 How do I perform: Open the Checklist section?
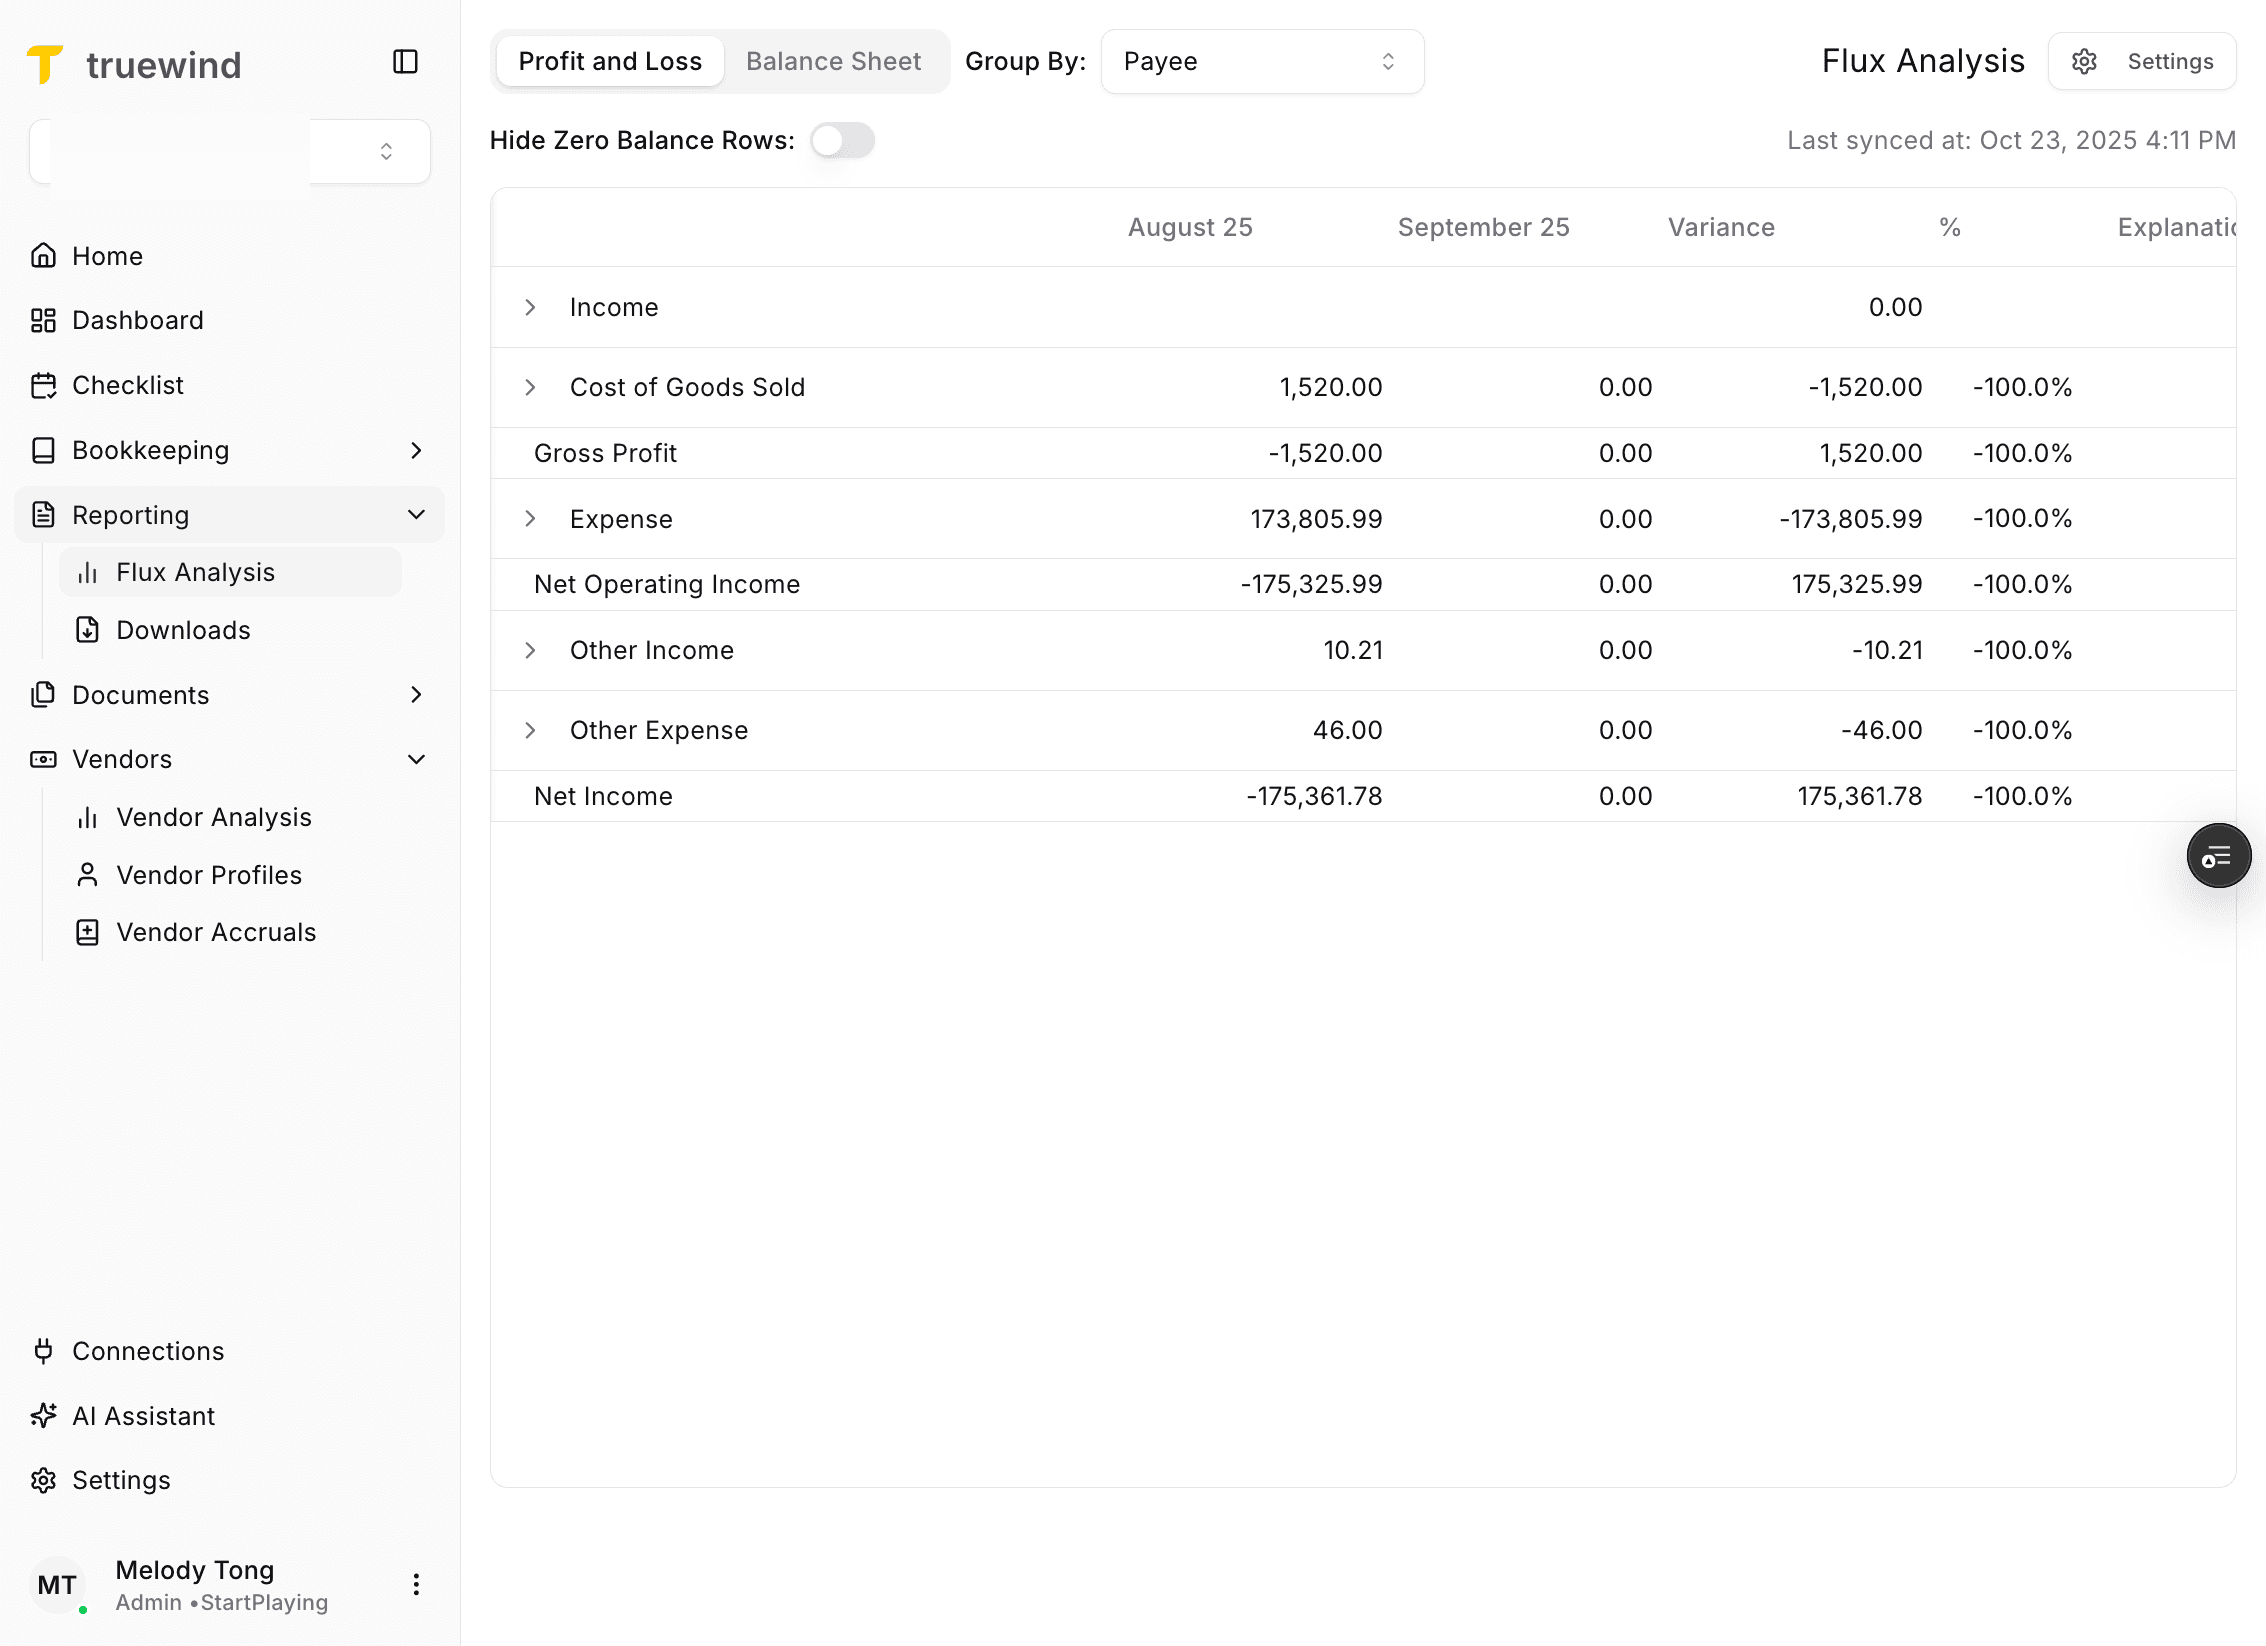click(127, 385)
